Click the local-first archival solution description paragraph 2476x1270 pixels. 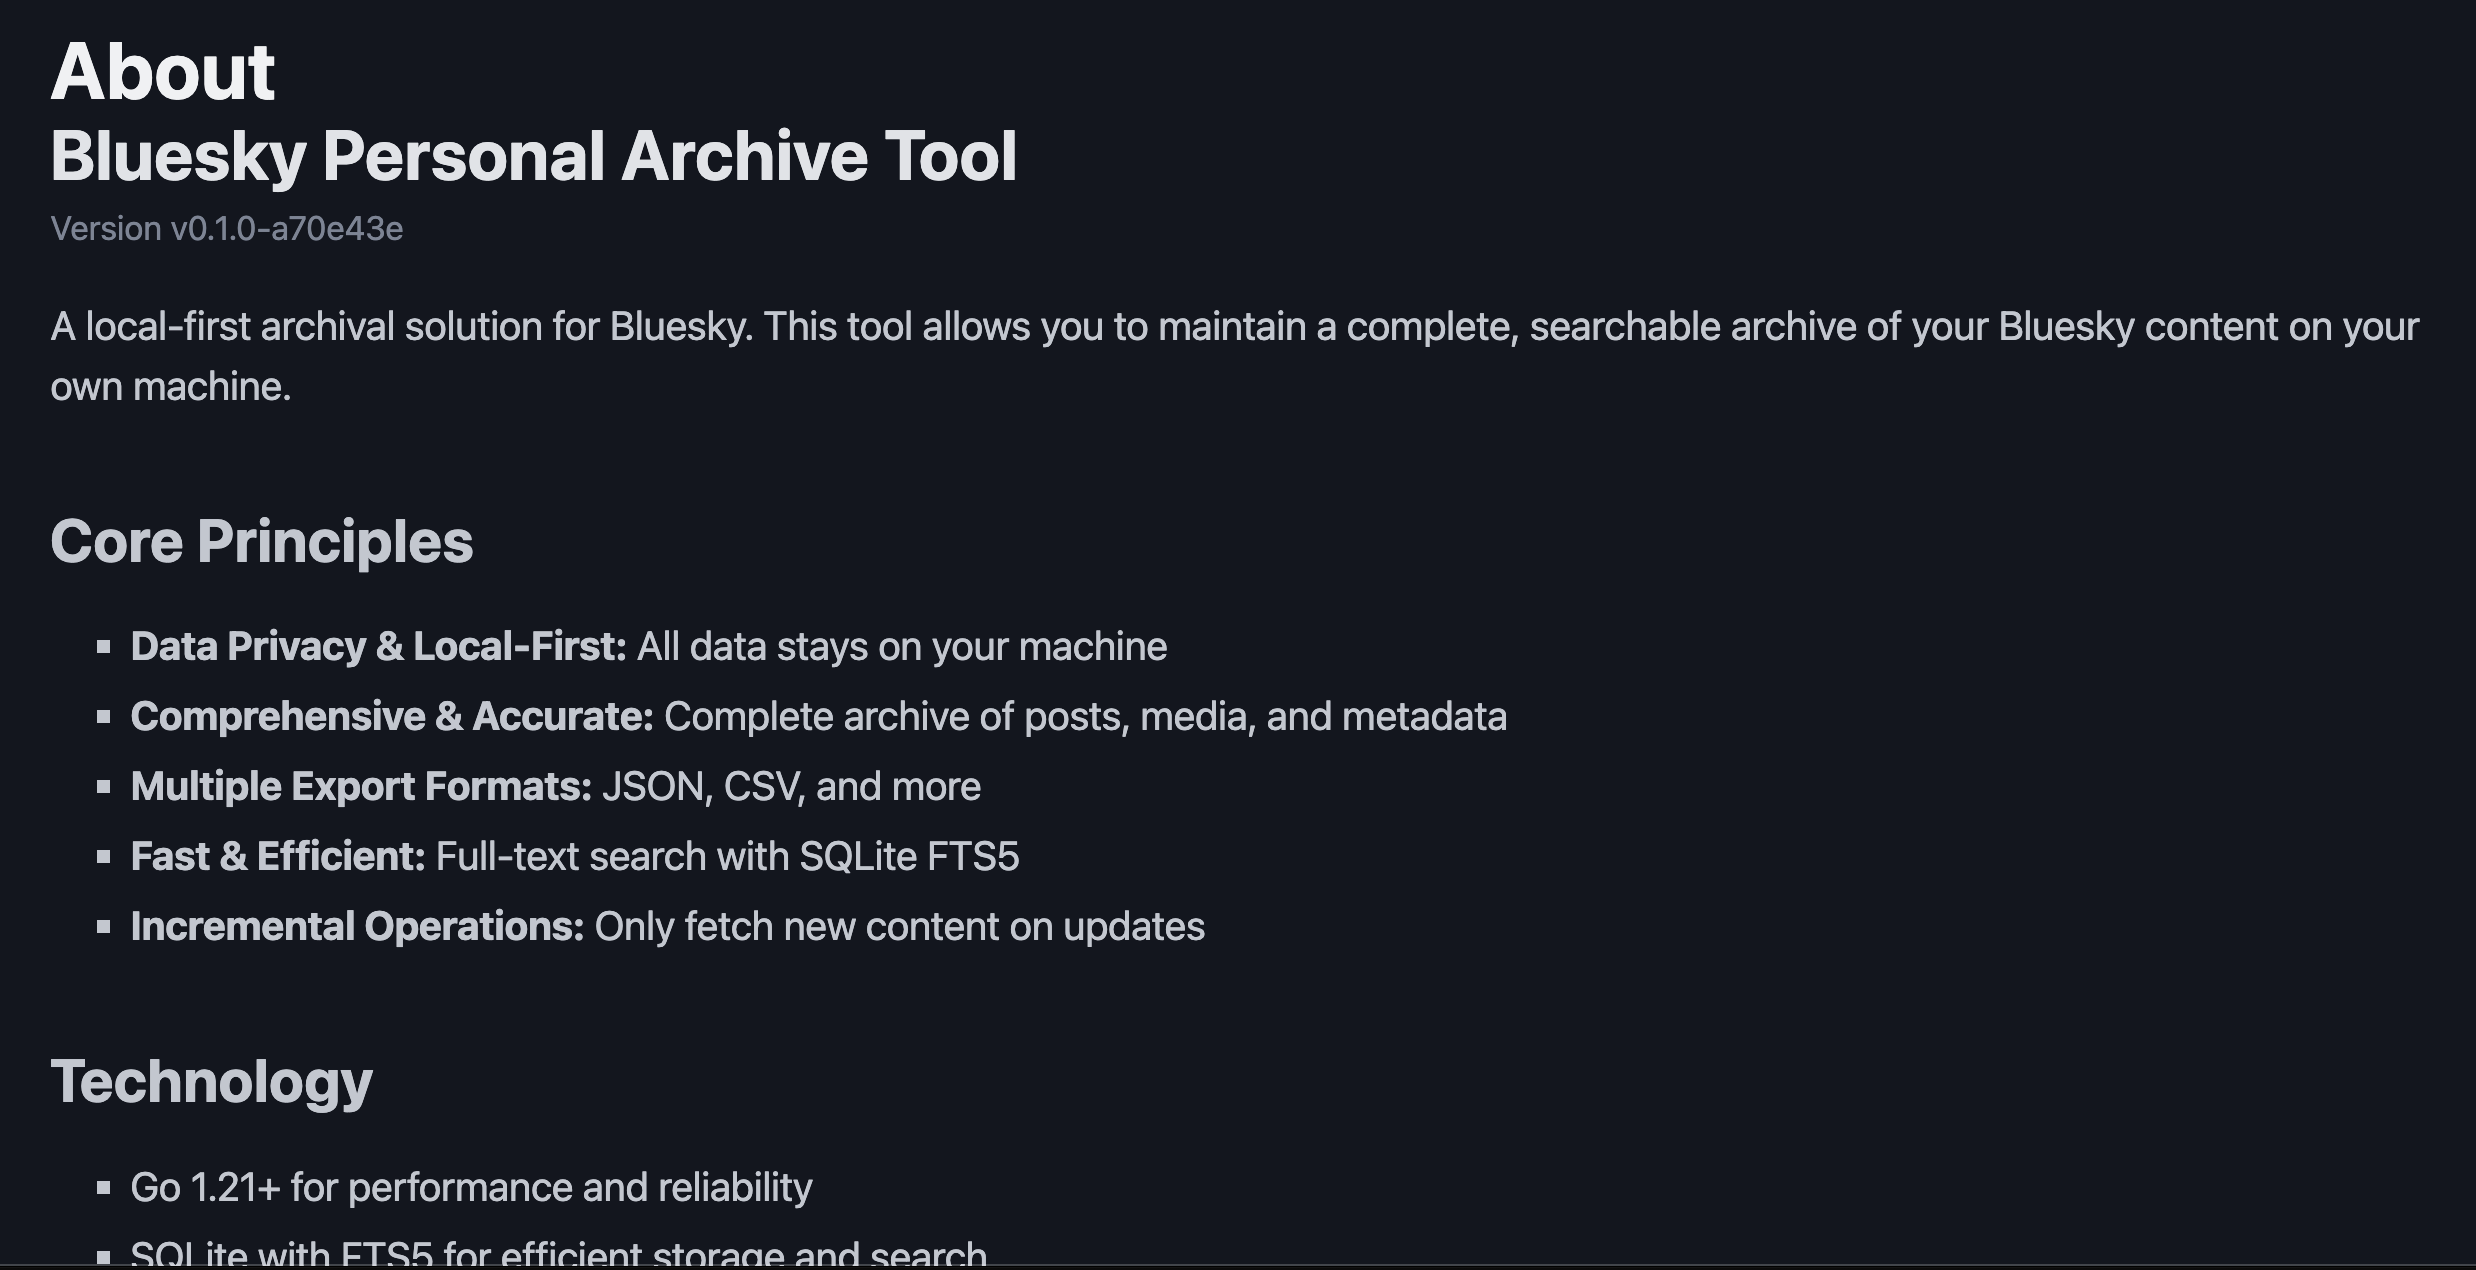(x=1234, y=328)
